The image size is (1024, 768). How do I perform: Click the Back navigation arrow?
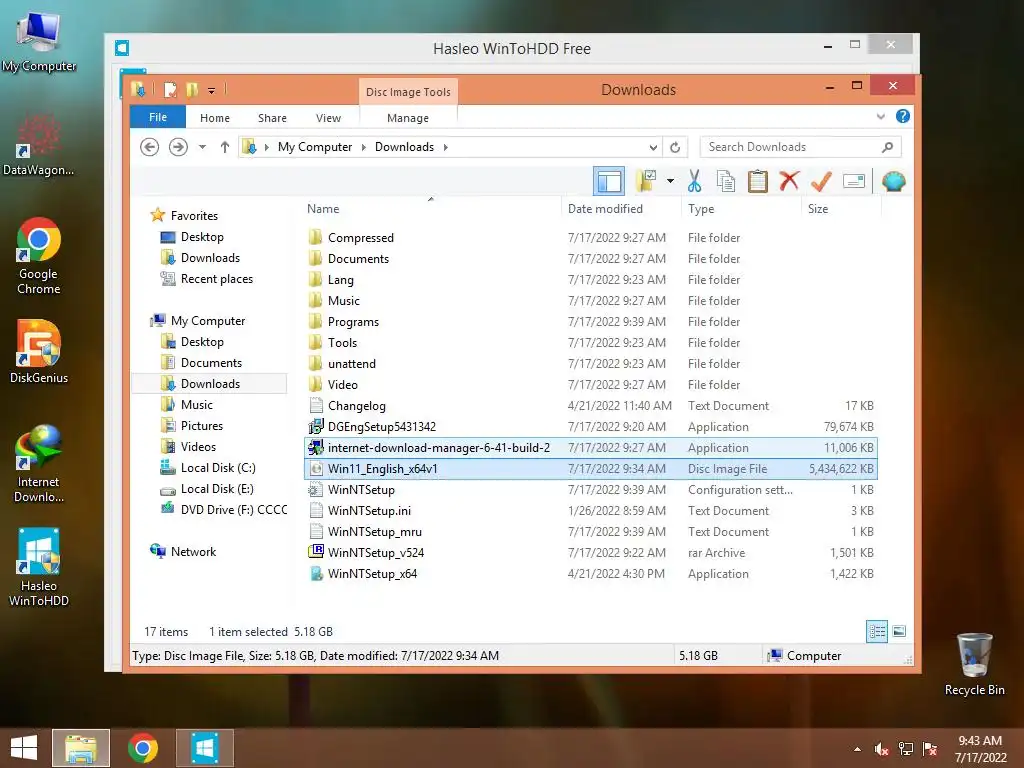150,147
